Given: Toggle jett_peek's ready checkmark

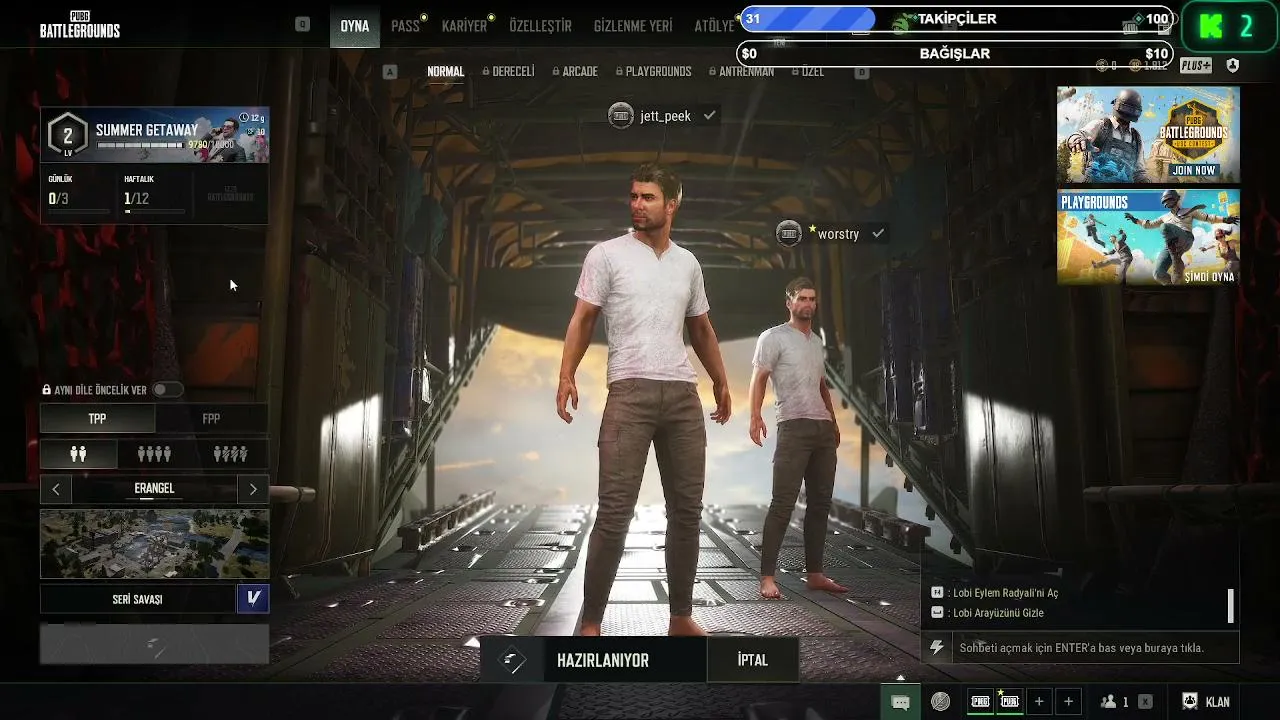Looking at the screenshot, I should (709, 116).
